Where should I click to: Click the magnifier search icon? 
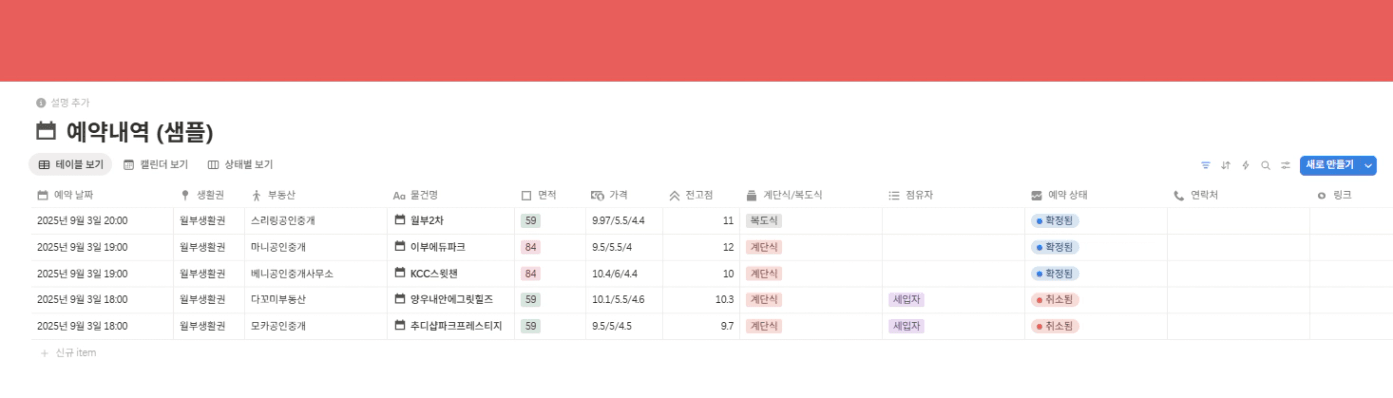1265,165
